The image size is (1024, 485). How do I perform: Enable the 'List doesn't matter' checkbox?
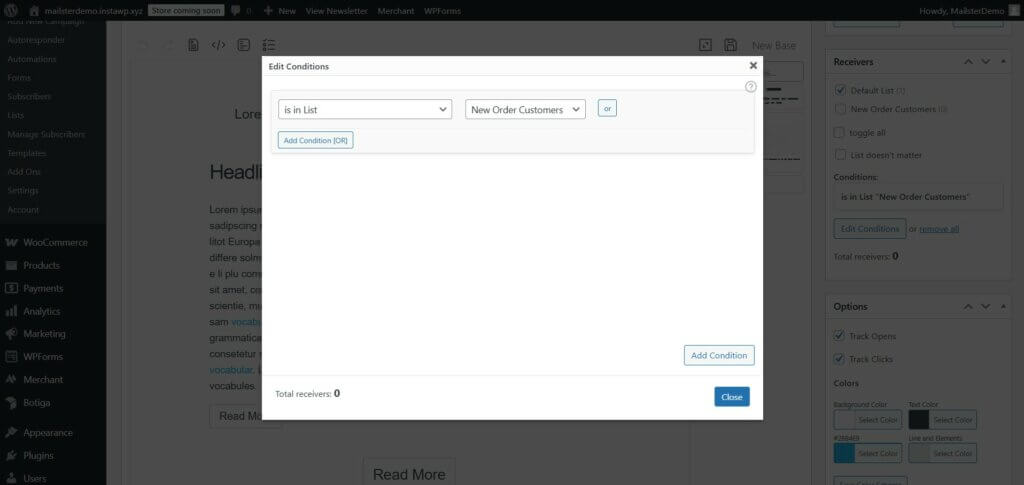point(840,155)
